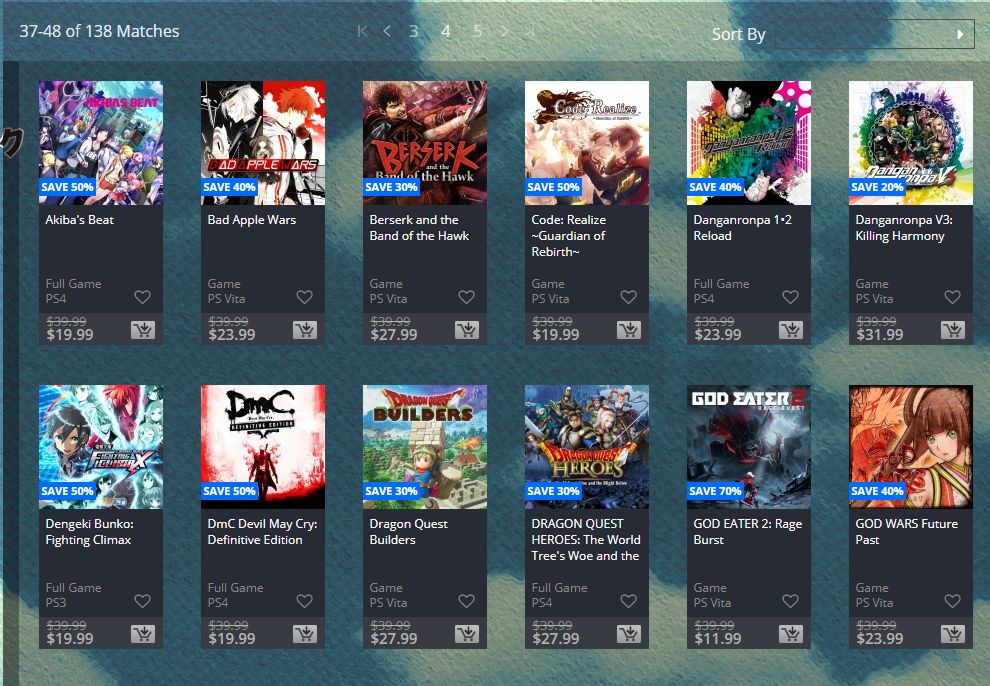Toggle wishlist heart for GOD WARS Future Past
The image size is (990, 686).
pyautogui.click(x=952, y=601)
